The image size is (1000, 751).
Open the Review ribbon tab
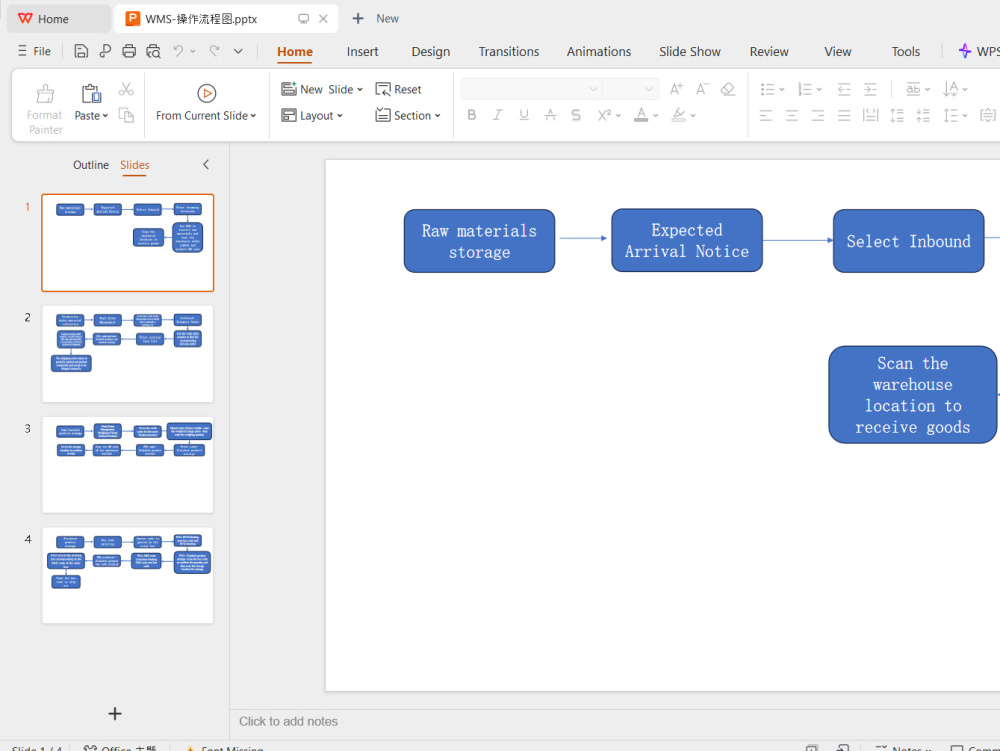point(768,52)
